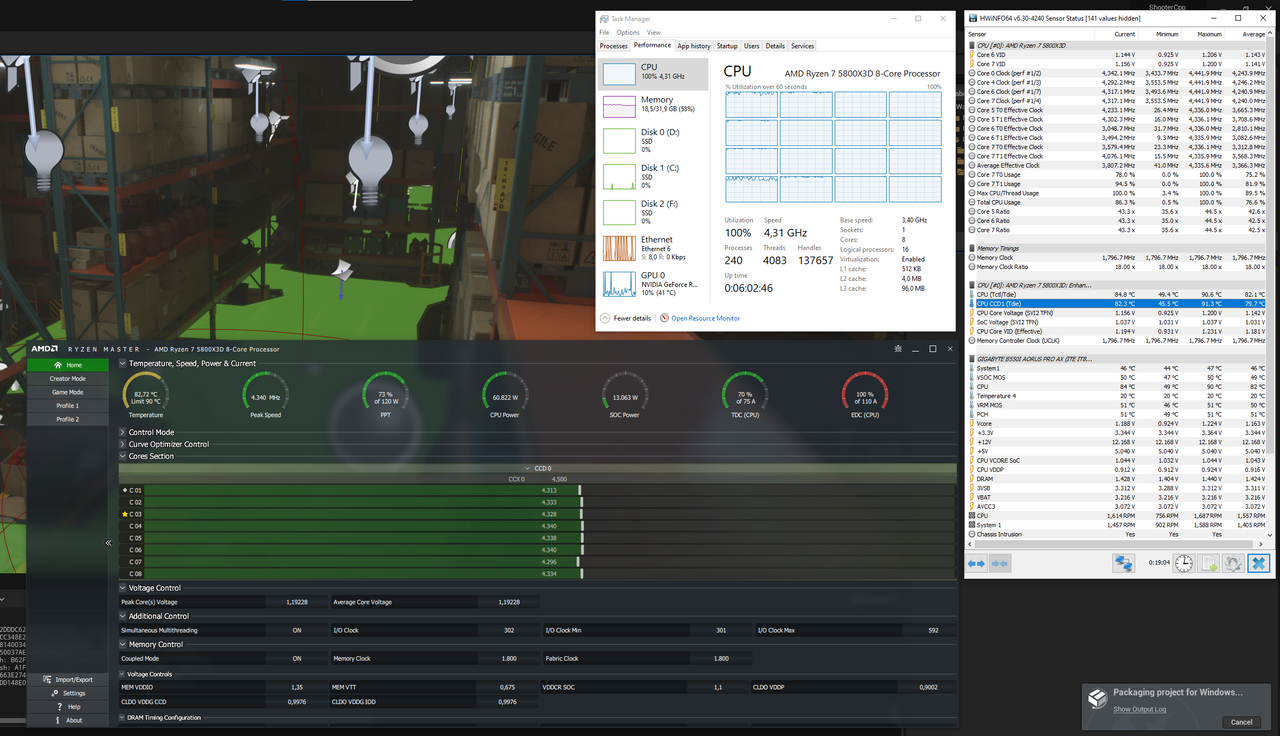Viewport: 1280px width, 736px height.
Task: Open Ryzen Master Settings
Action: tap(68, 693)
